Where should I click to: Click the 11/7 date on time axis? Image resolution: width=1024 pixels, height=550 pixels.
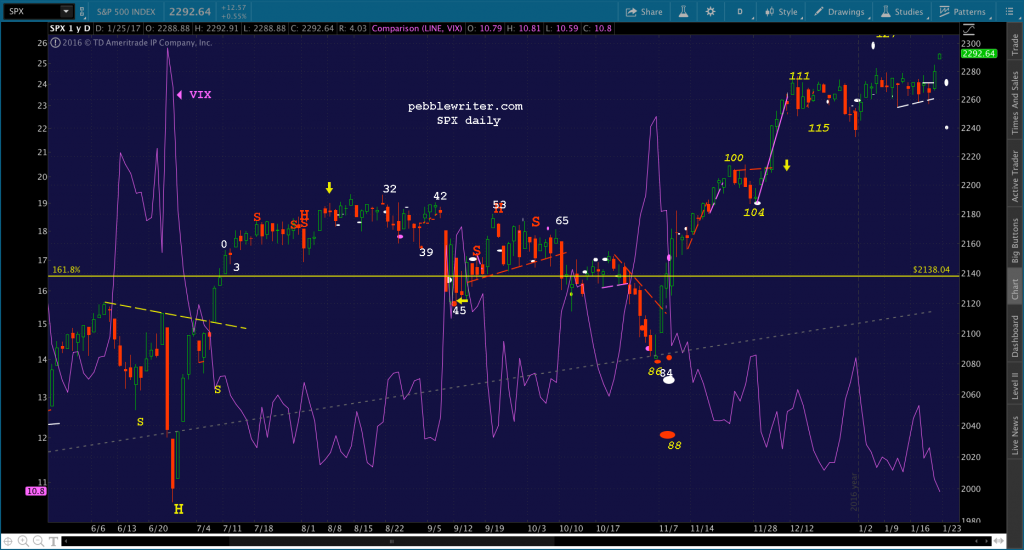coord(668,528)
